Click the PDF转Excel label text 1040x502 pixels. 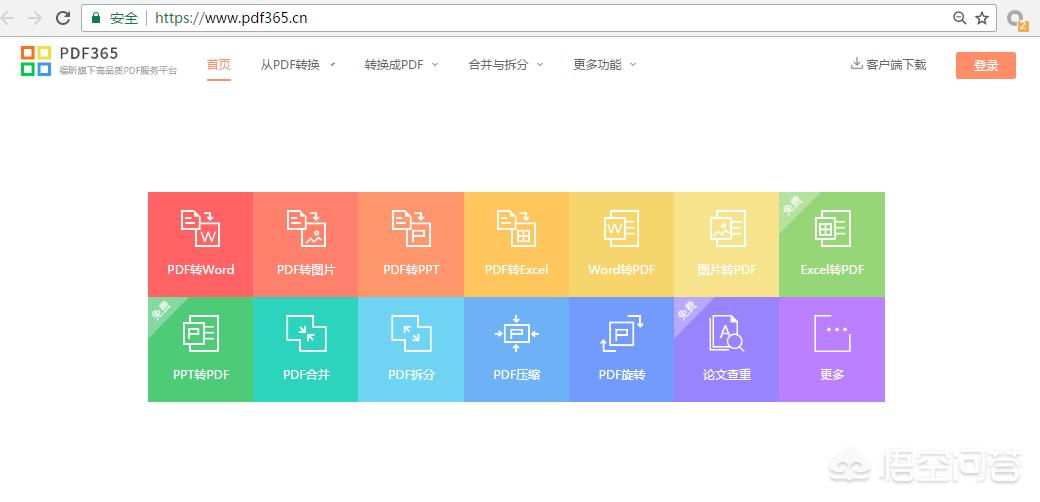[516, 270]
